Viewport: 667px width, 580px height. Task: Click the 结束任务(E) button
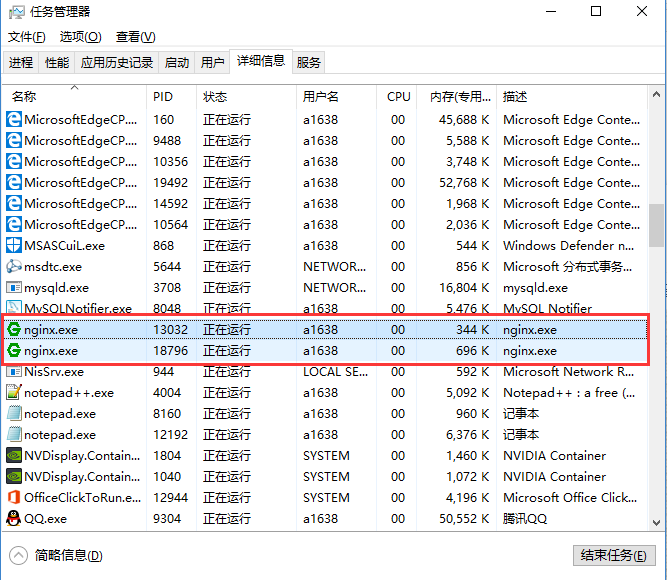613,555
